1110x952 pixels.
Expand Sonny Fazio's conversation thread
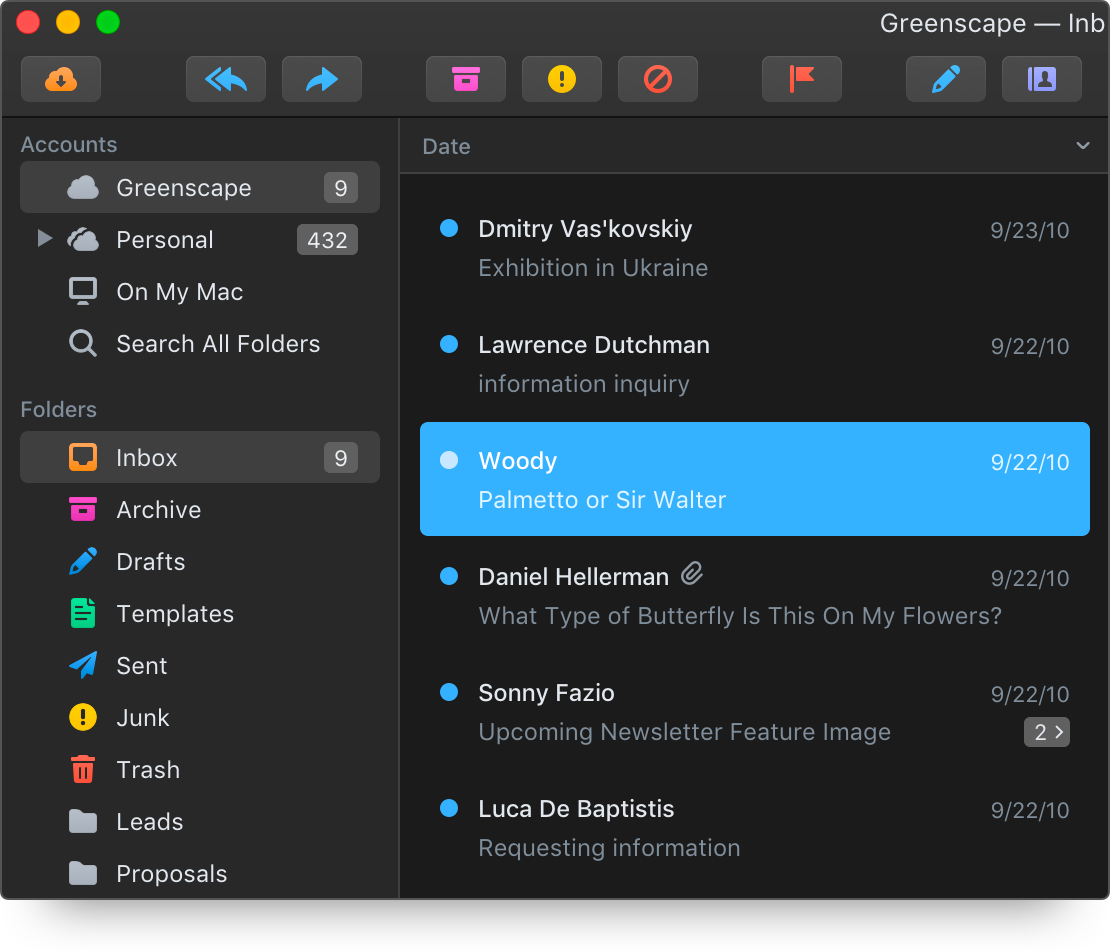(x=1046, y=732)
